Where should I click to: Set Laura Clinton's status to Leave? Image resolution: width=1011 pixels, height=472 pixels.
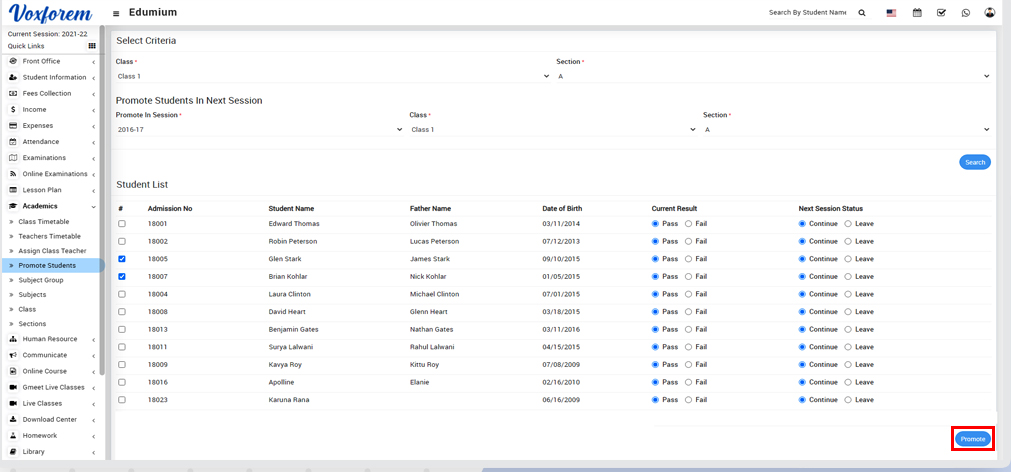(848, 294)
